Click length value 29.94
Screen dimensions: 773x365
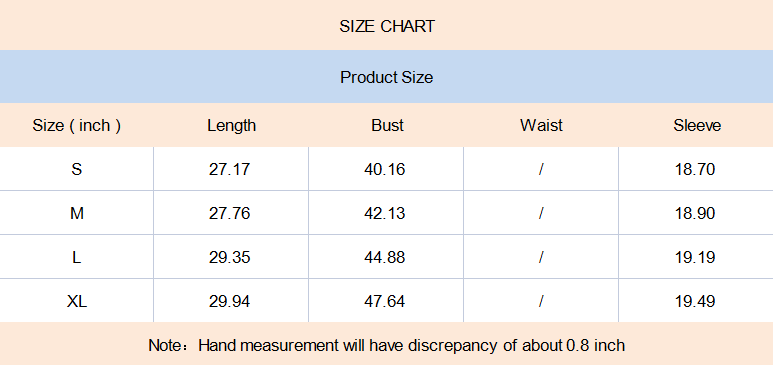[229, 301]
